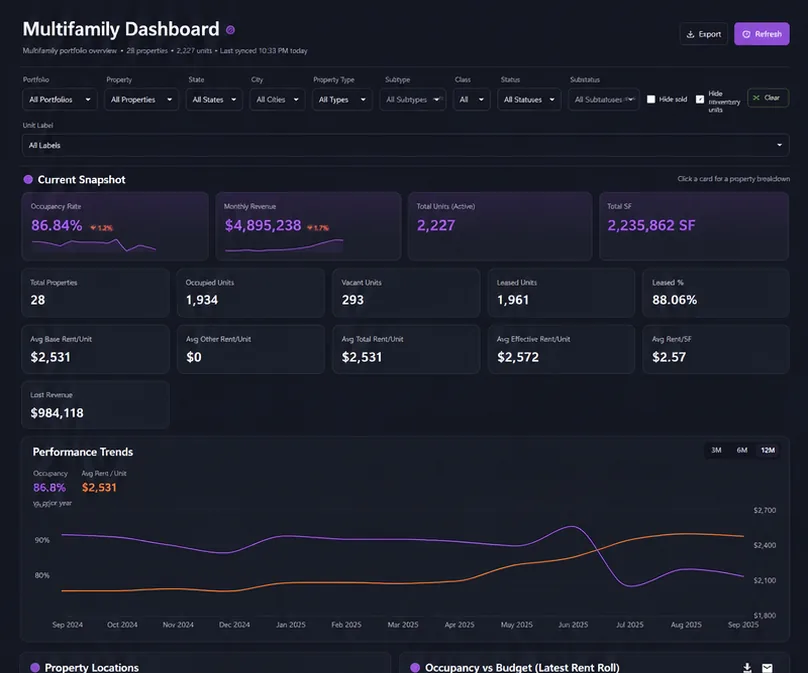Open the Class filter dropdown
Viewport: 808px width, 673px height.
pos(472,99)
